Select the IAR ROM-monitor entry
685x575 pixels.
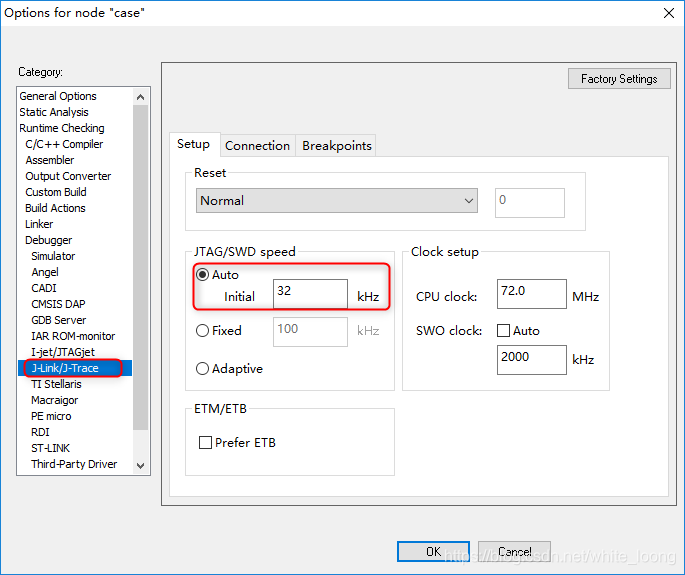[x=73, y=336]
